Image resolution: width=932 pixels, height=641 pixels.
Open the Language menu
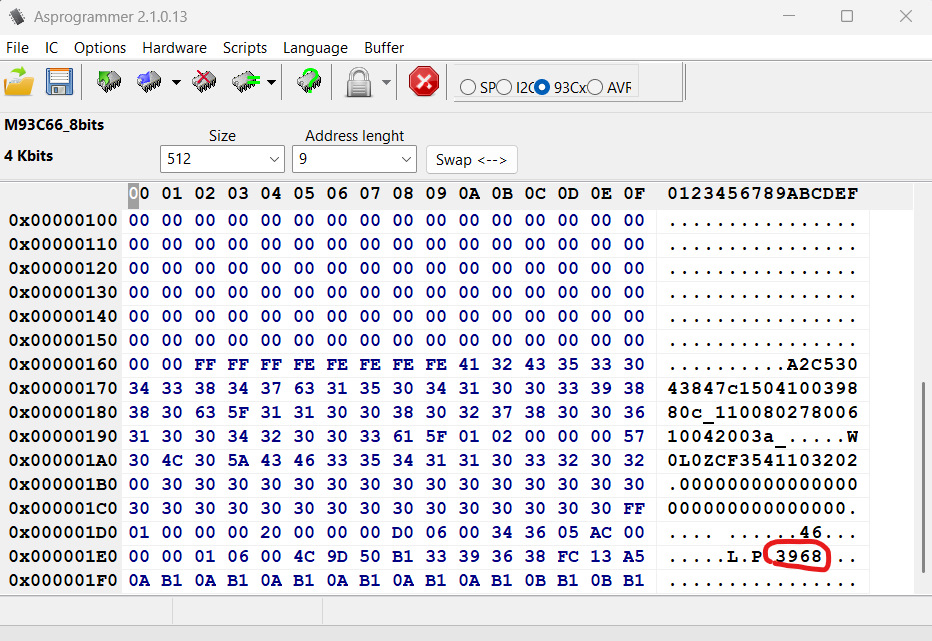tap(315, 48)
